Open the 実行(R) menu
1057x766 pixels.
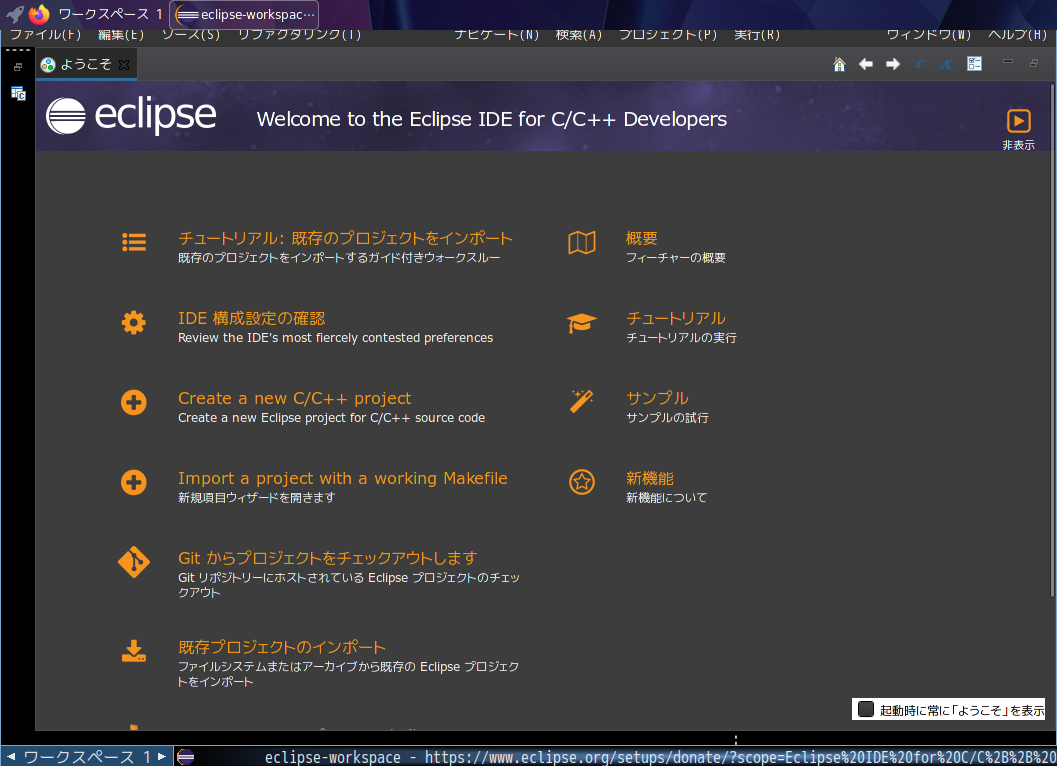757,34
